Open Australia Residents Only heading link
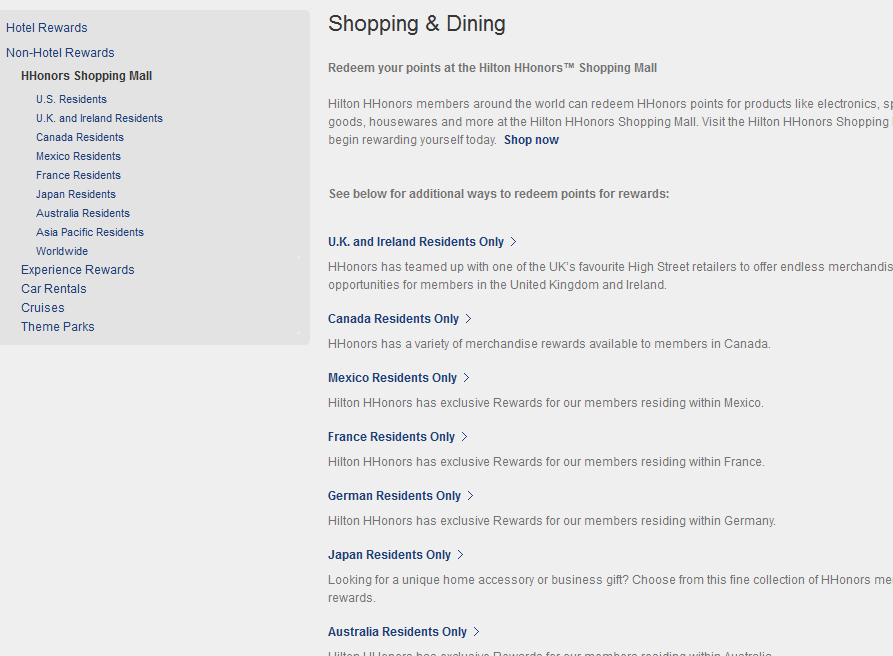The width and height of the screenshot is (893, 656). coord(397,632)
